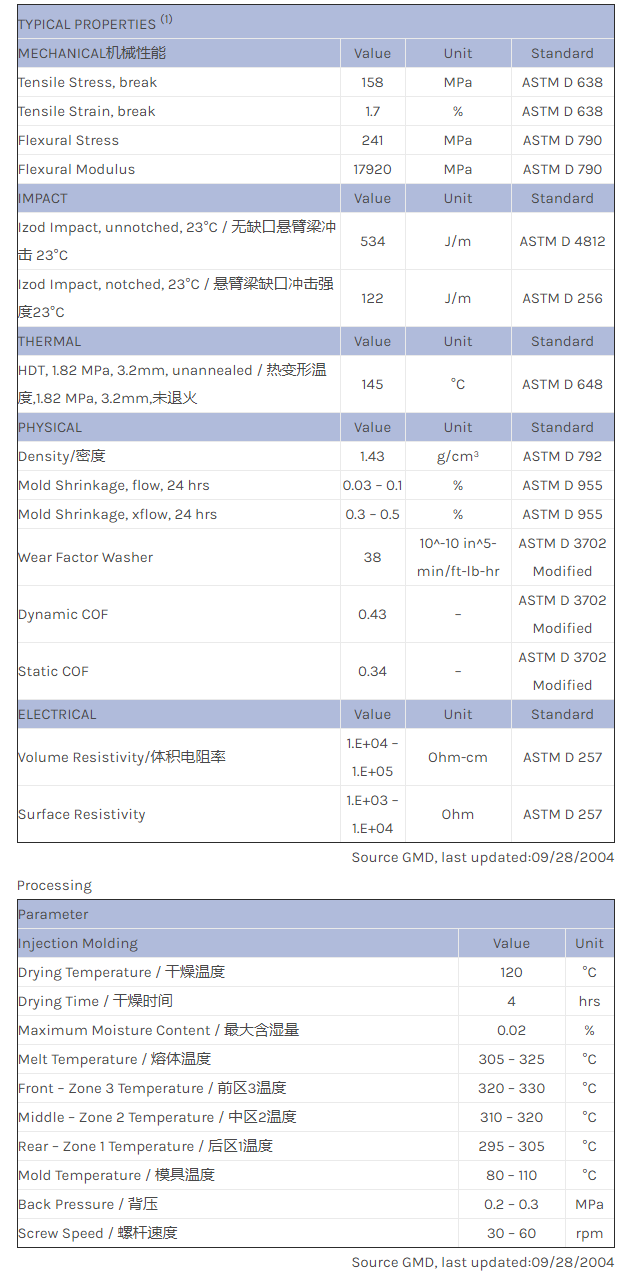Select the MECHANICAL机械性能 section header
Screen dimensions: 627x1285
(92, 53)
